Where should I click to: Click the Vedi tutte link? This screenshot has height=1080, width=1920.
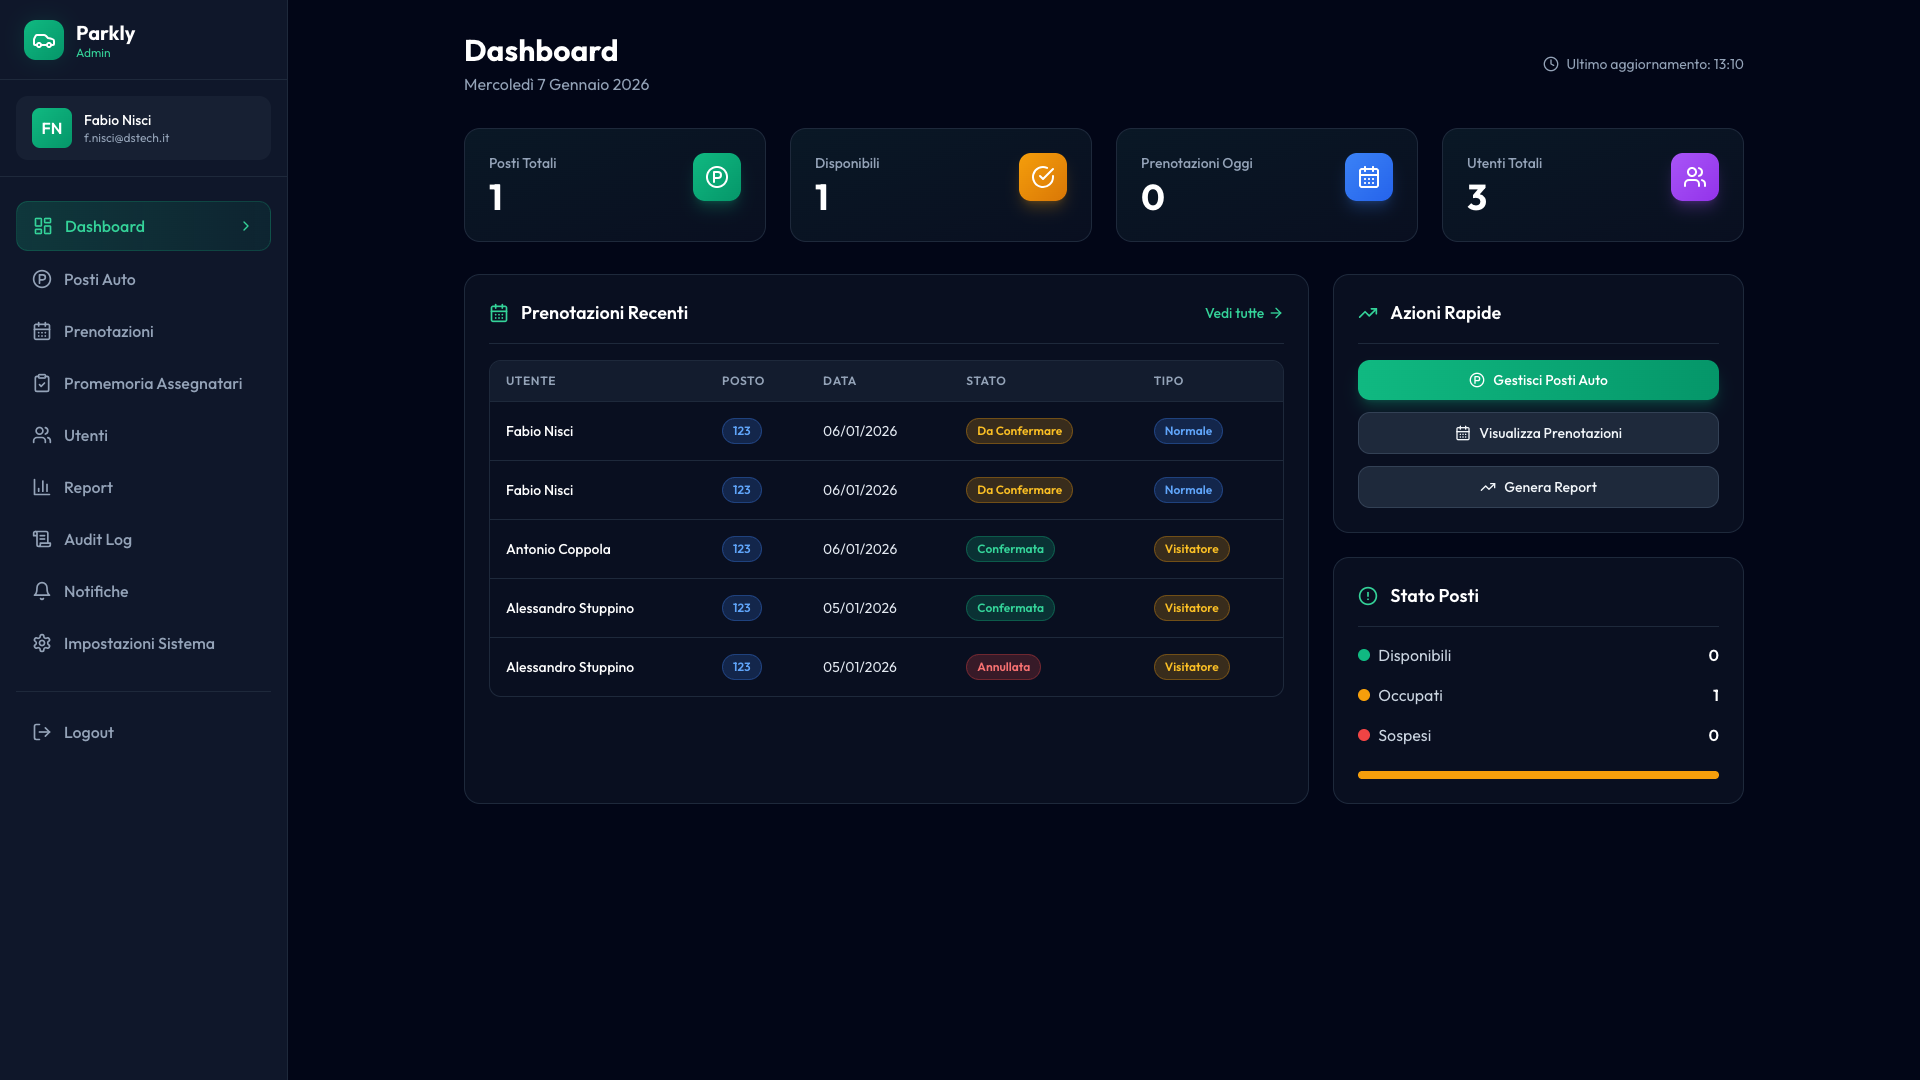[x=1243, y=313]
